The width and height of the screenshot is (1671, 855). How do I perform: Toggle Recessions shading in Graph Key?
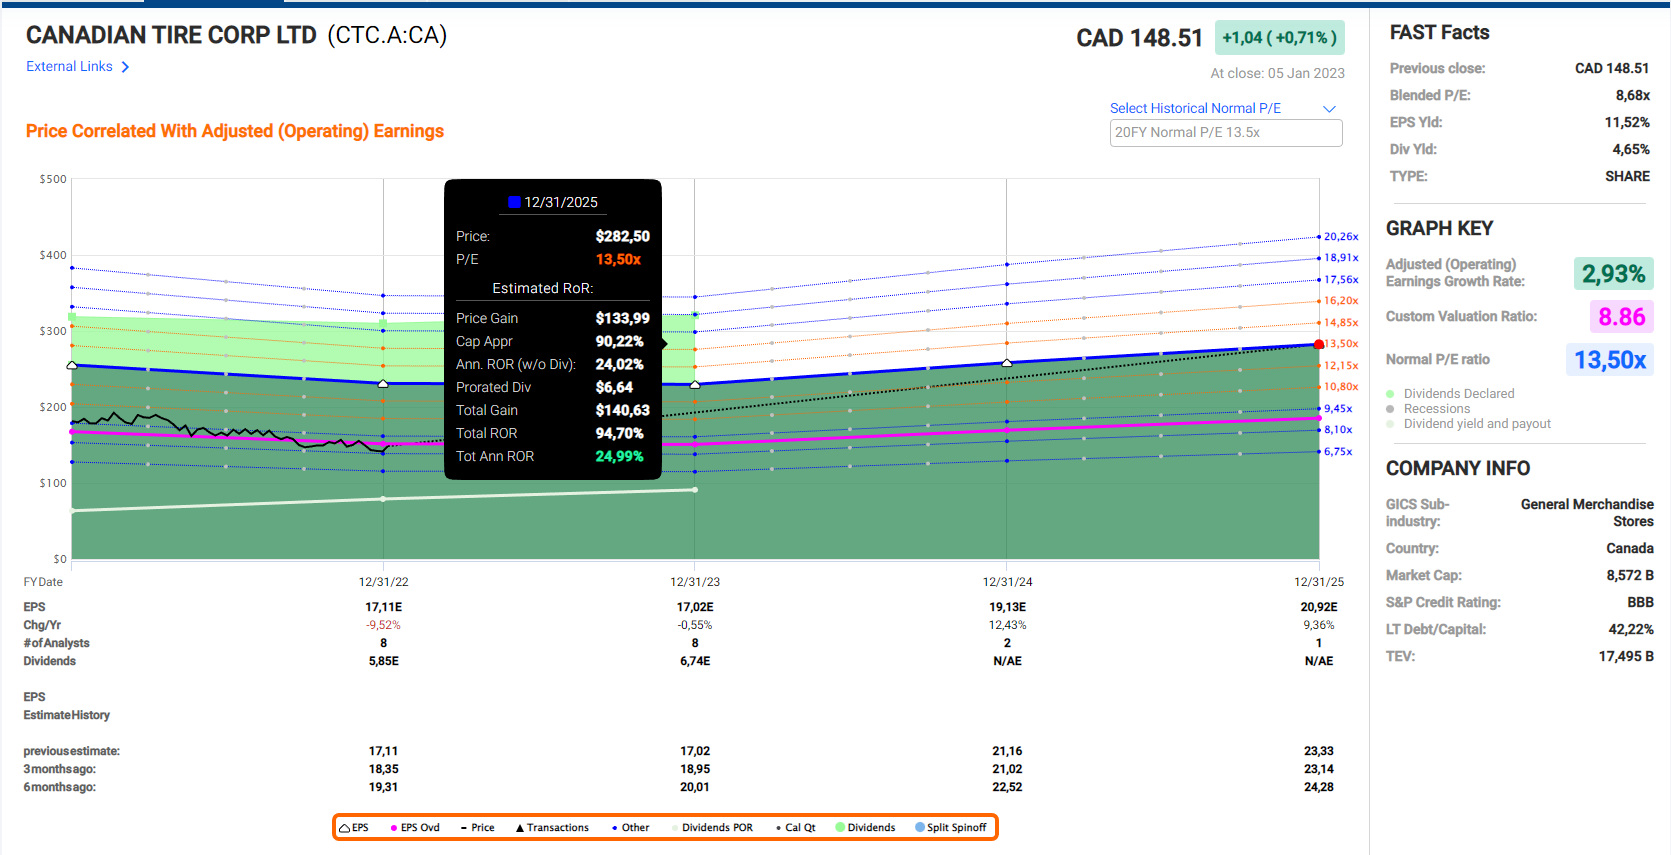coord(1390,409)
